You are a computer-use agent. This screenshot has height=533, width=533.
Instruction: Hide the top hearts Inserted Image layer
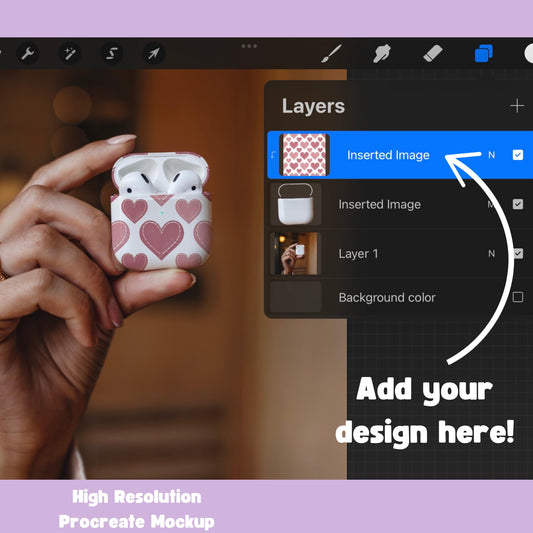pos(517,155)
